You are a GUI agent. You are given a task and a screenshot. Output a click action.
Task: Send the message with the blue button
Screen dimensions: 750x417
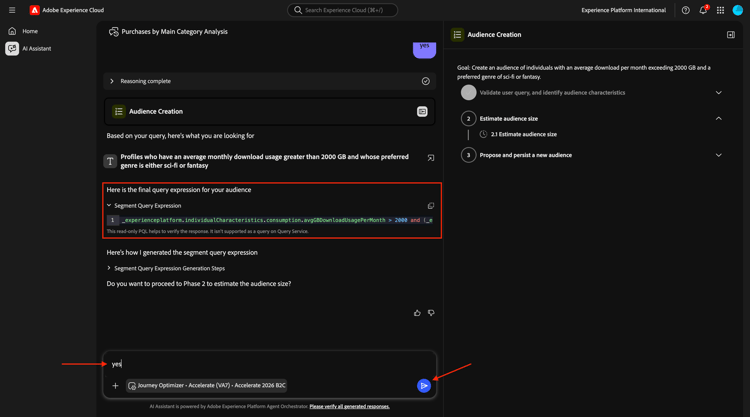tap(424, 385)
